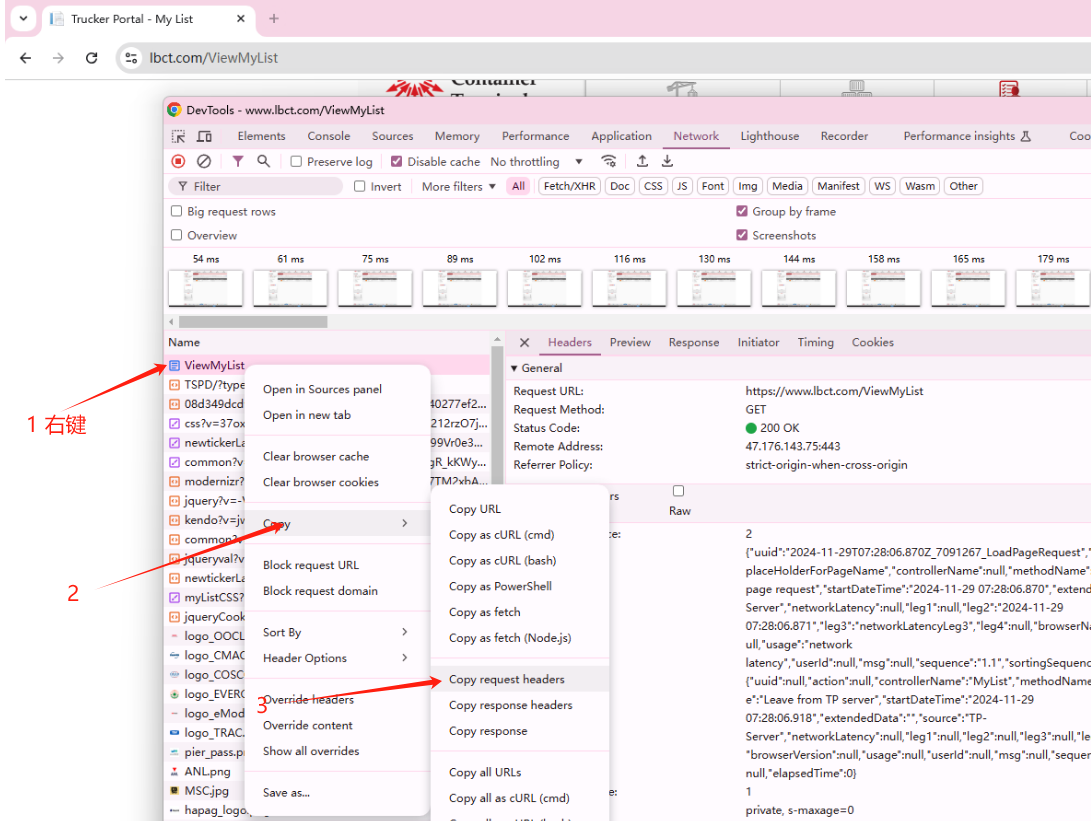Choose Block request URL
This screenshot has height=821, width=1091.
click(x=337, y=565)
